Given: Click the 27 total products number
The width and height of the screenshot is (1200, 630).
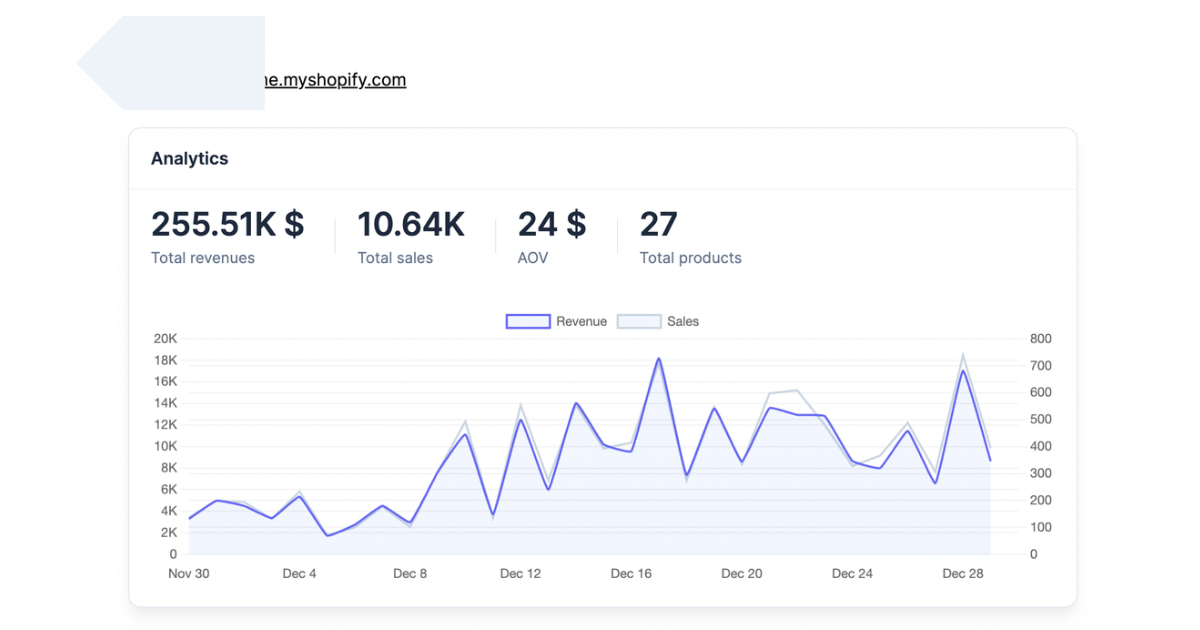Looking at the screenshot, I should [x=659, y=224].
